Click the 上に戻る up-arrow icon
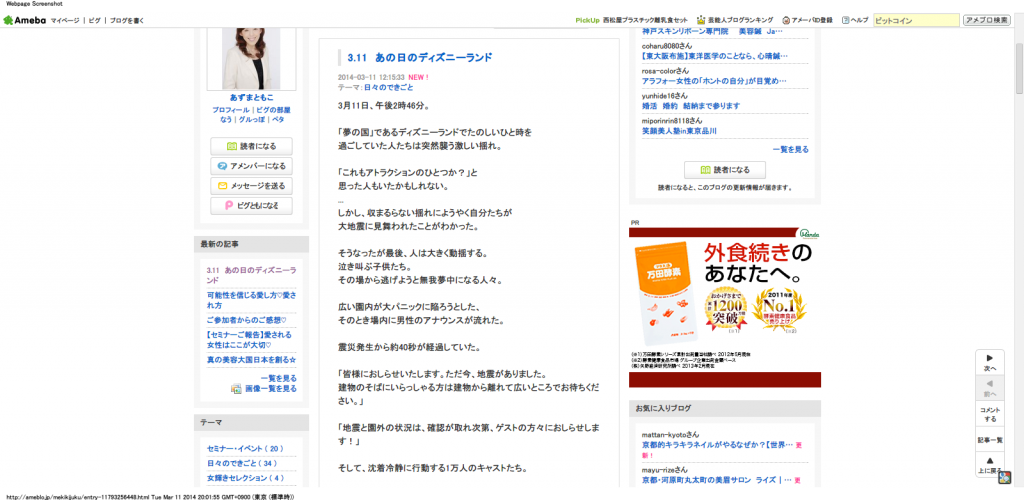 click(990, 465)
